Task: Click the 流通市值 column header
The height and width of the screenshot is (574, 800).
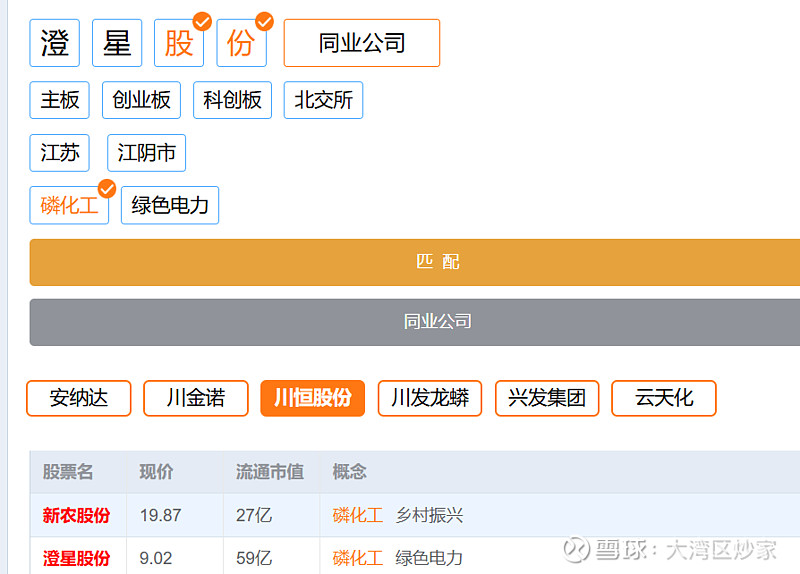Action: pyautogui.click(x=270, y=471)
